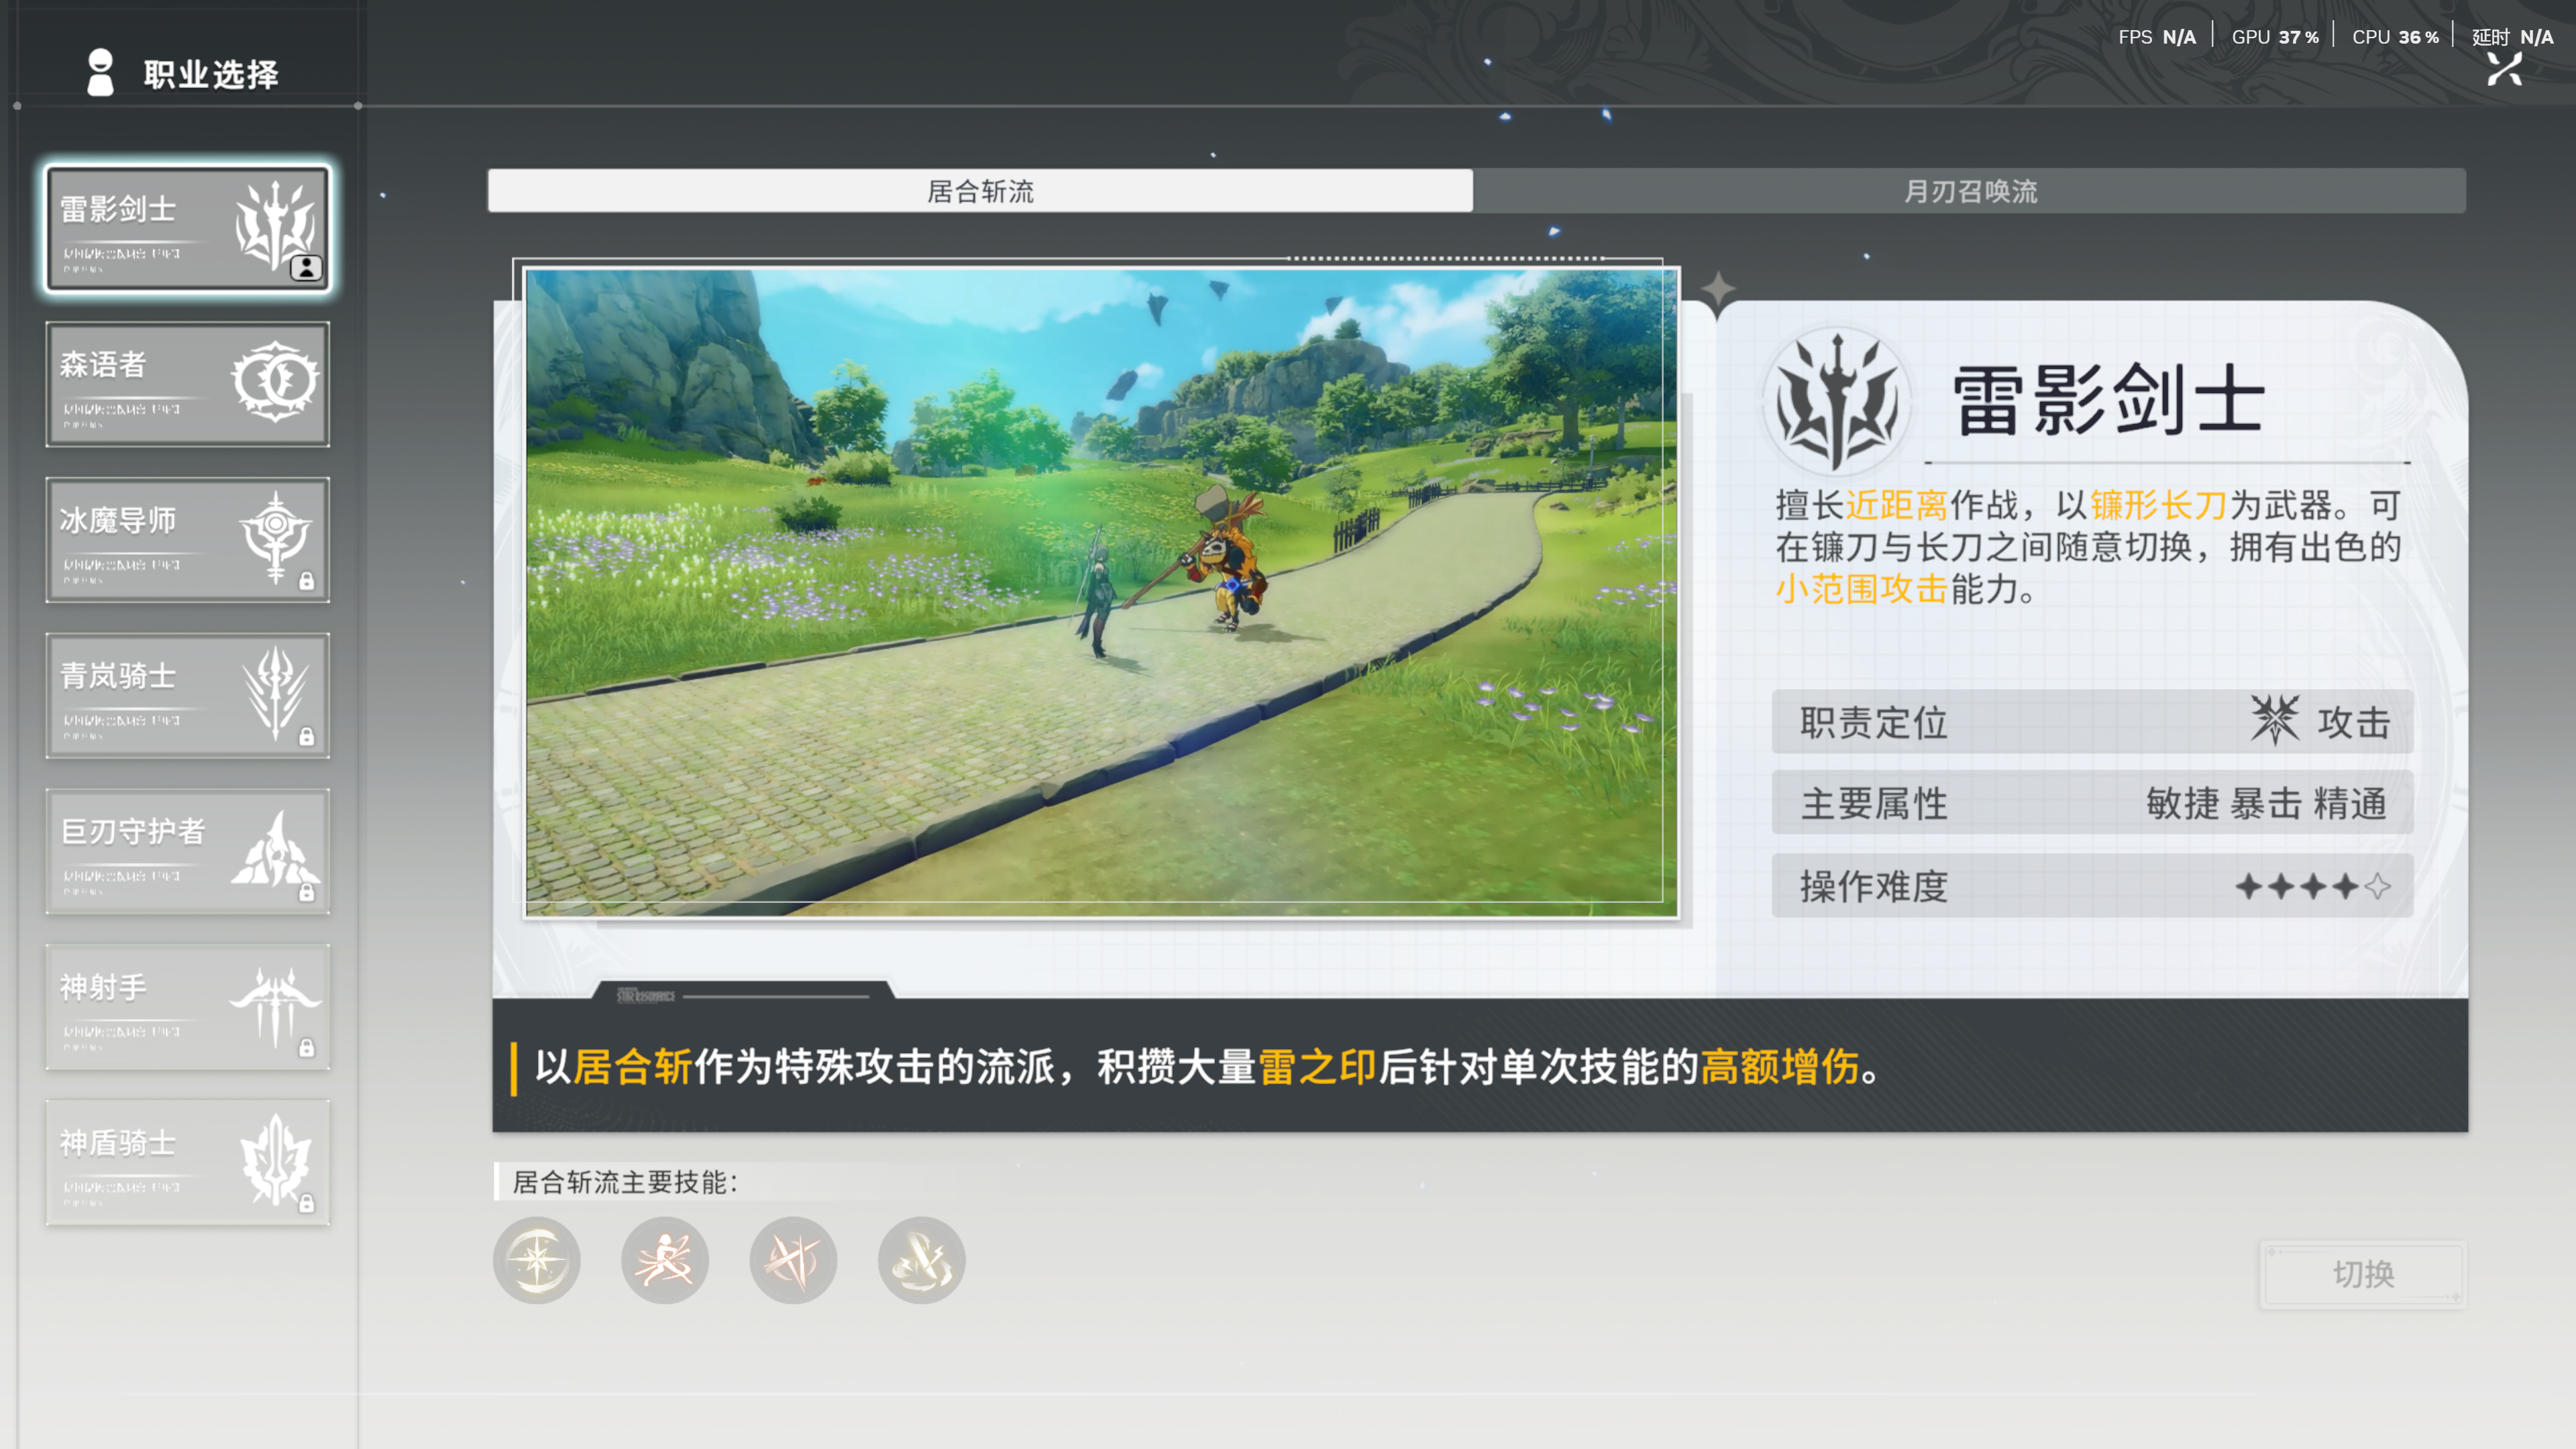Click the current-character badge on 雷影剑士 card
This screenshot has width=2576, height=1449.
306,268
